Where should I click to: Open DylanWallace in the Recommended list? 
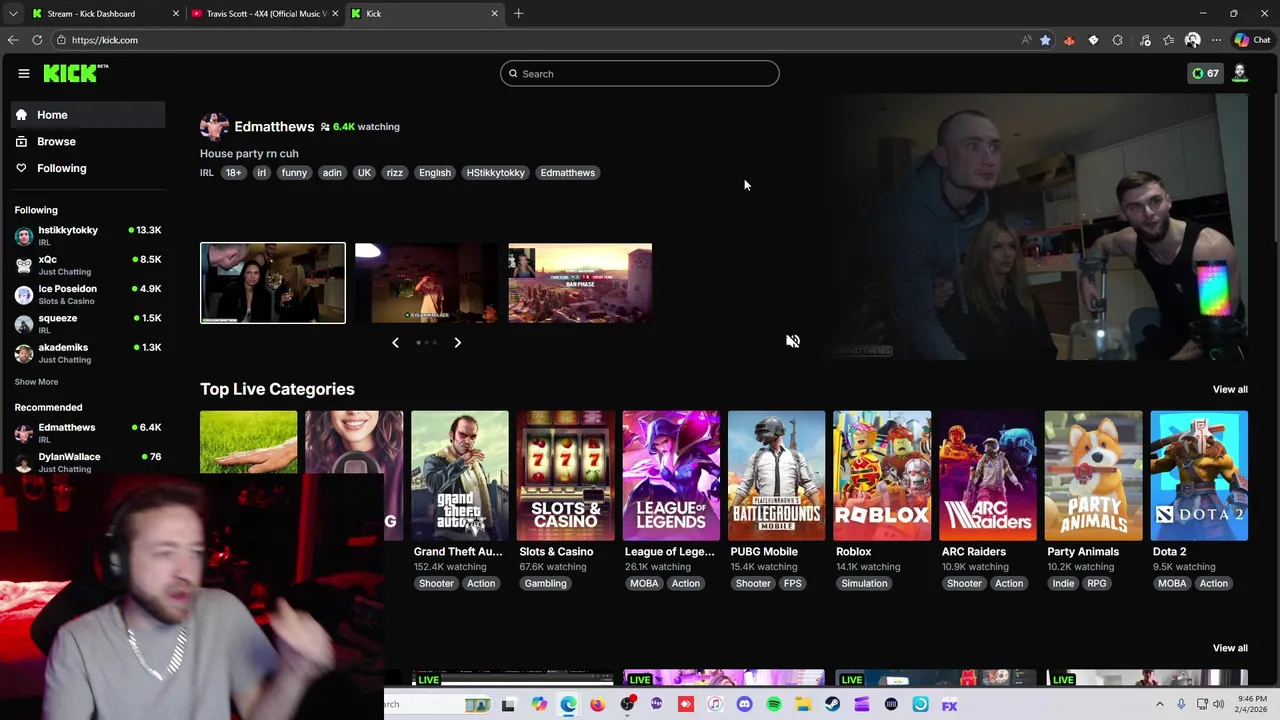pos(88,461)
